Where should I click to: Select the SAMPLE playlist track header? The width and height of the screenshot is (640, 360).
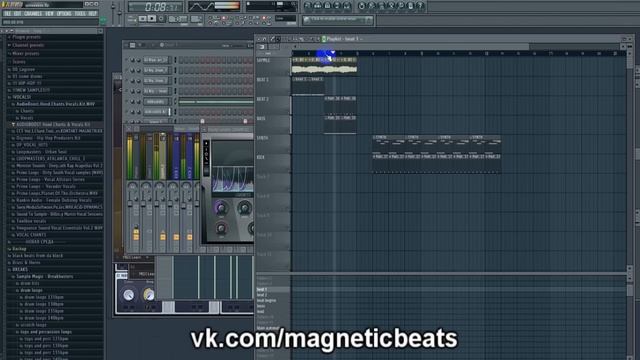point(273,66)
